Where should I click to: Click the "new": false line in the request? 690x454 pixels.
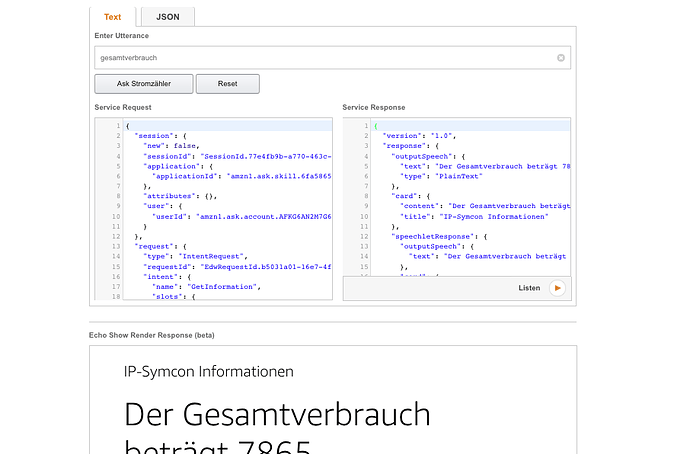(x=172, y=146)
